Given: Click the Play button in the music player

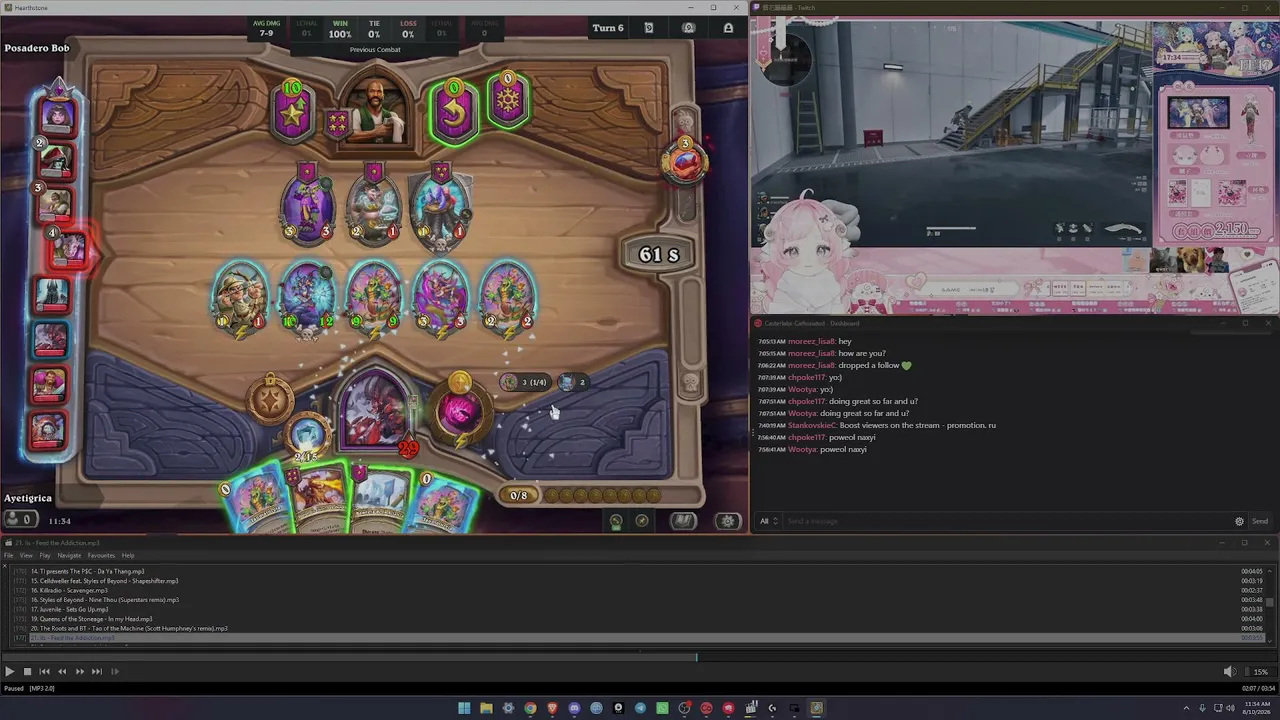Looking at the screenshot, I should pos(9,672).
